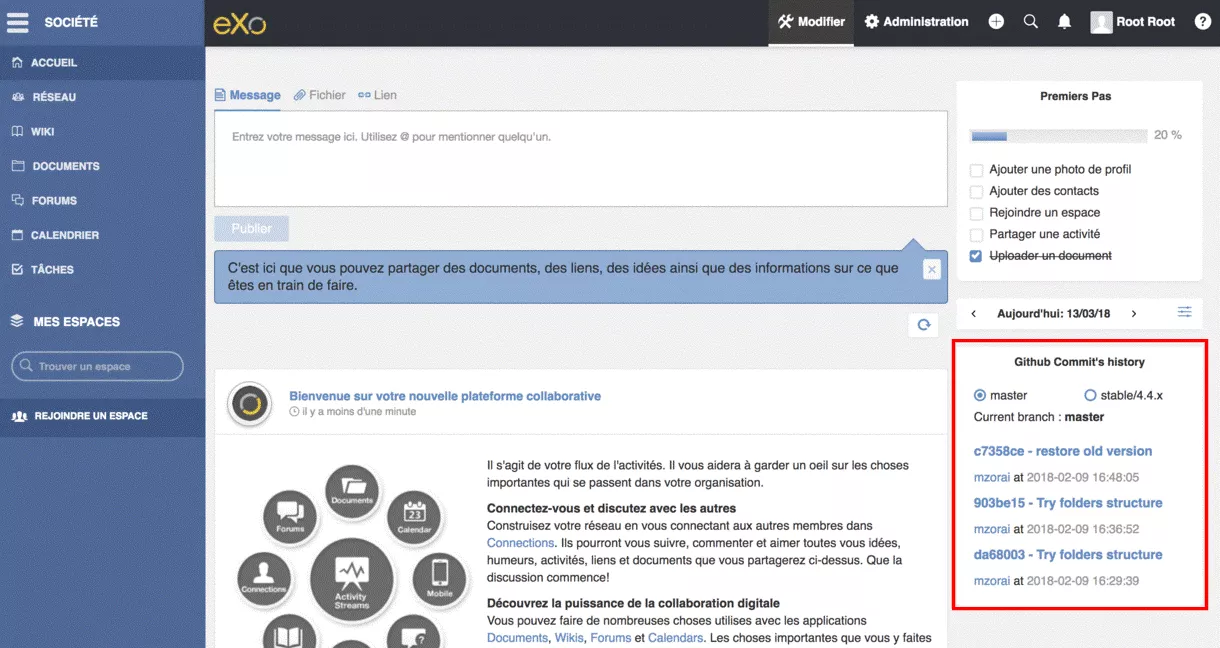This screenshot has width=1220, height=648.
Task: Open the Administration menu
Action: click(917, 22)
